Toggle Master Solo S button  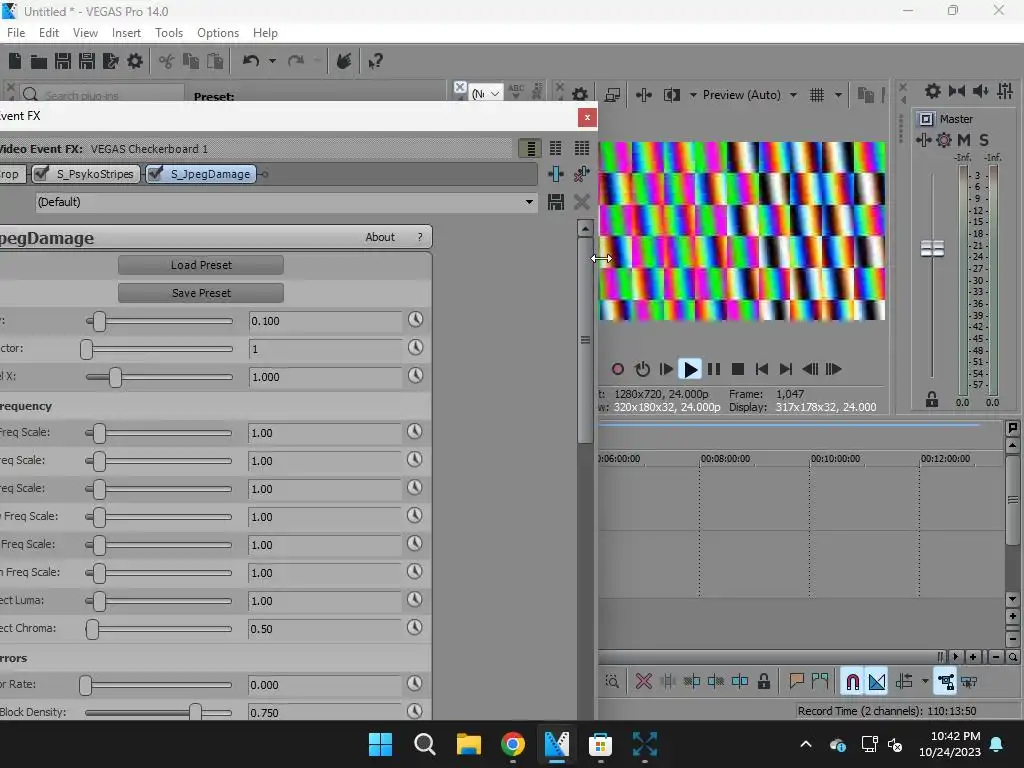pyautogui.click(x=984, y=140)
